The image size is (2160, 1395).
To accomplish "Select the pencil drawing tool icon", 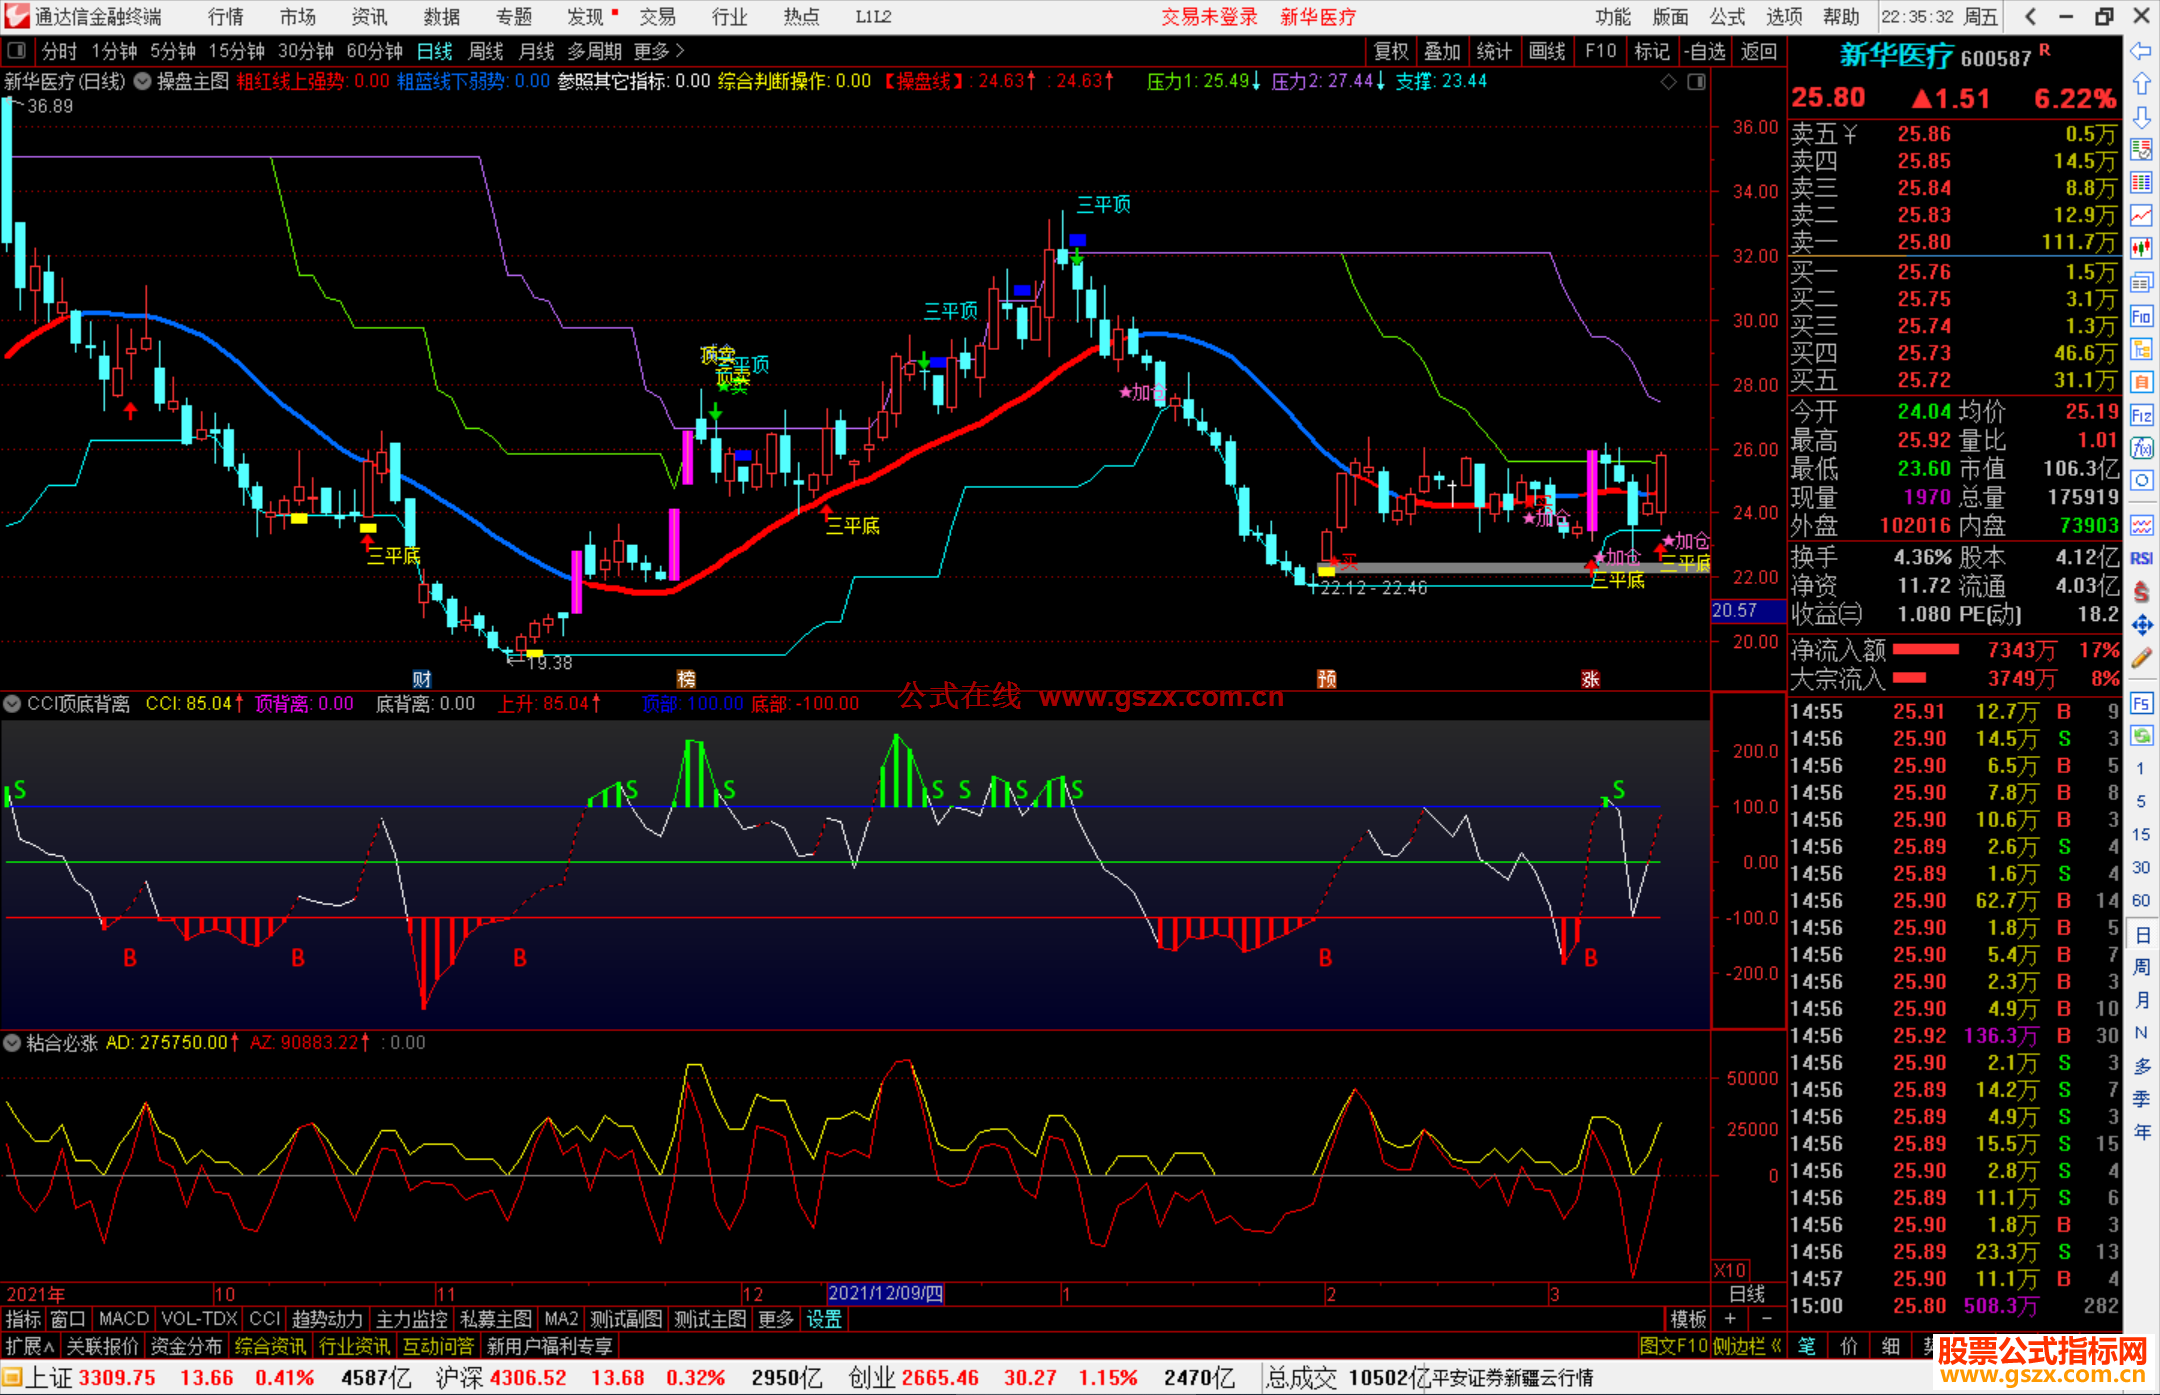I will [2141, 658].
